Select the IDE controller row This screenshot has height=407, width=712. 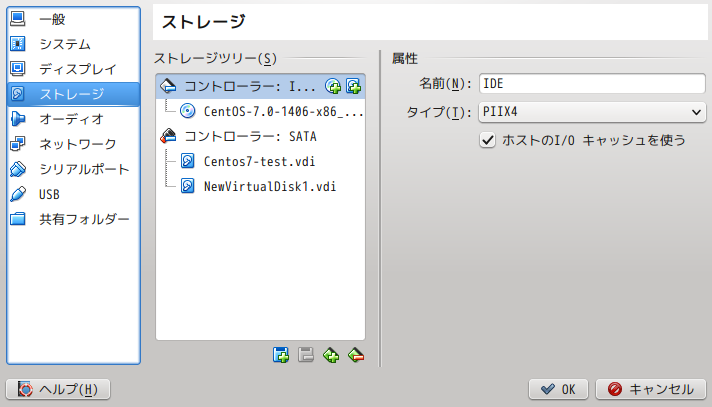[260, 86]
